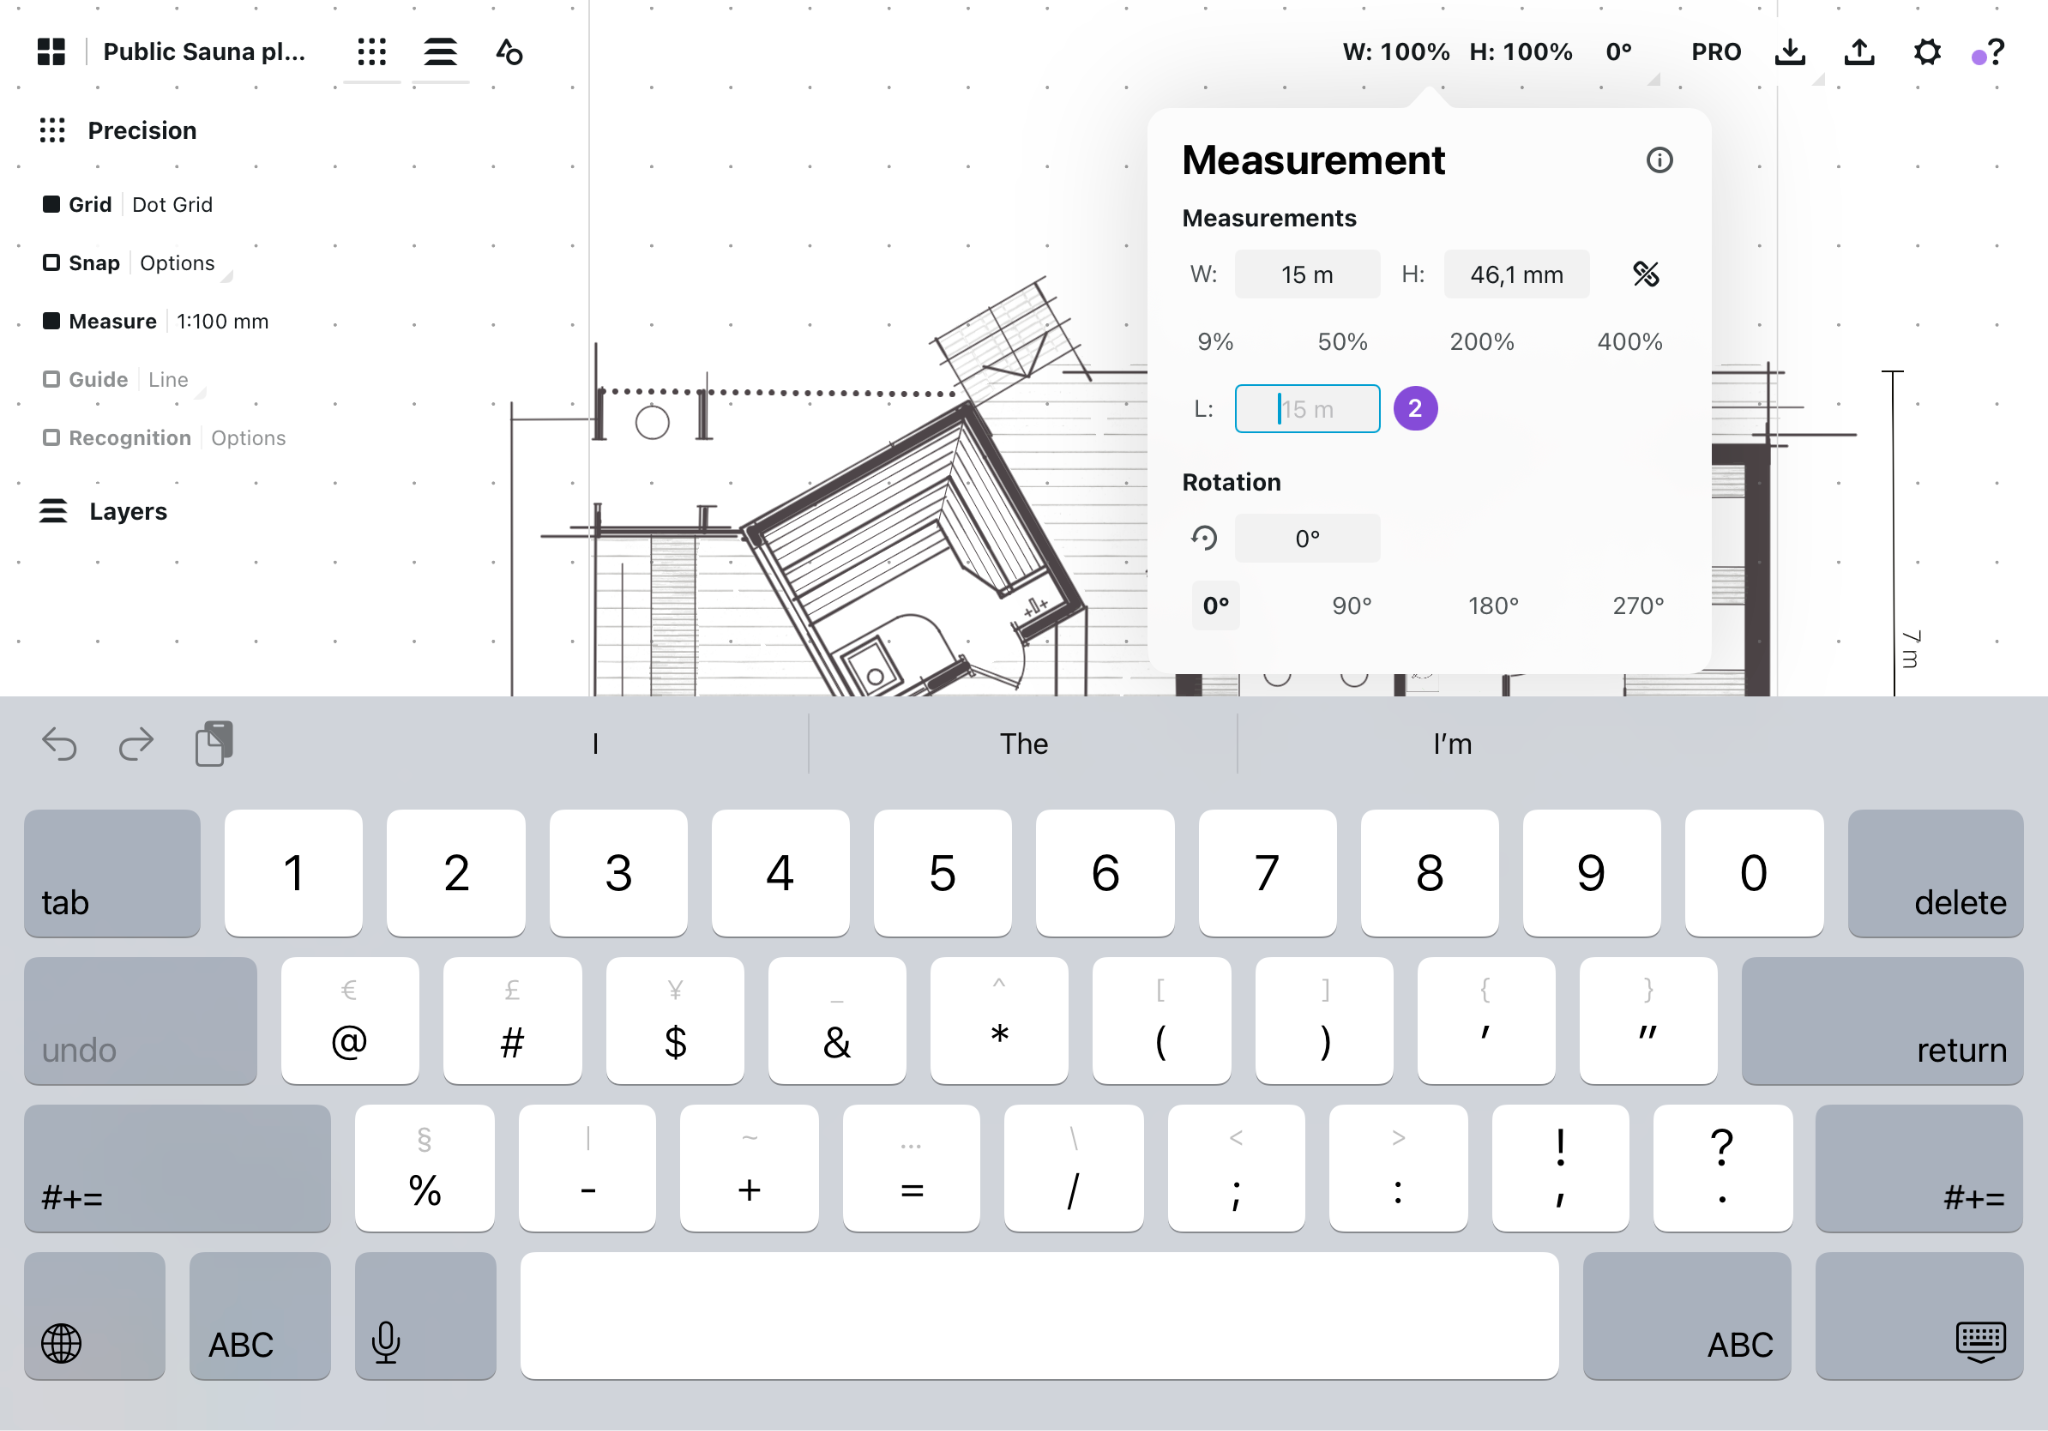Tap the hide keyboard key
The width and height of the screenshot is (2048, 1431).
(1919, 1316)
